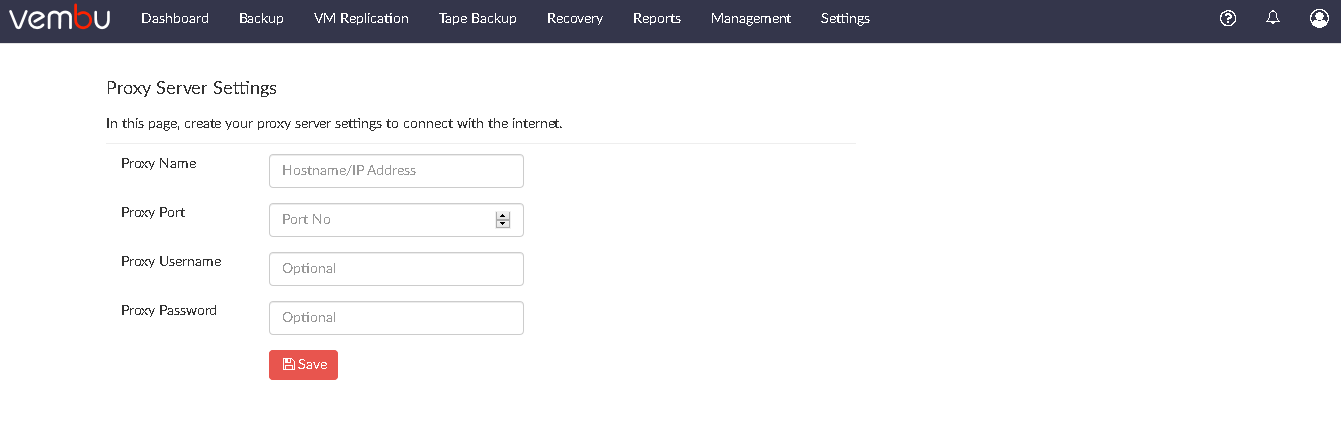Open the Reports menu
1341x443 pixels.
tap(657, 18)
